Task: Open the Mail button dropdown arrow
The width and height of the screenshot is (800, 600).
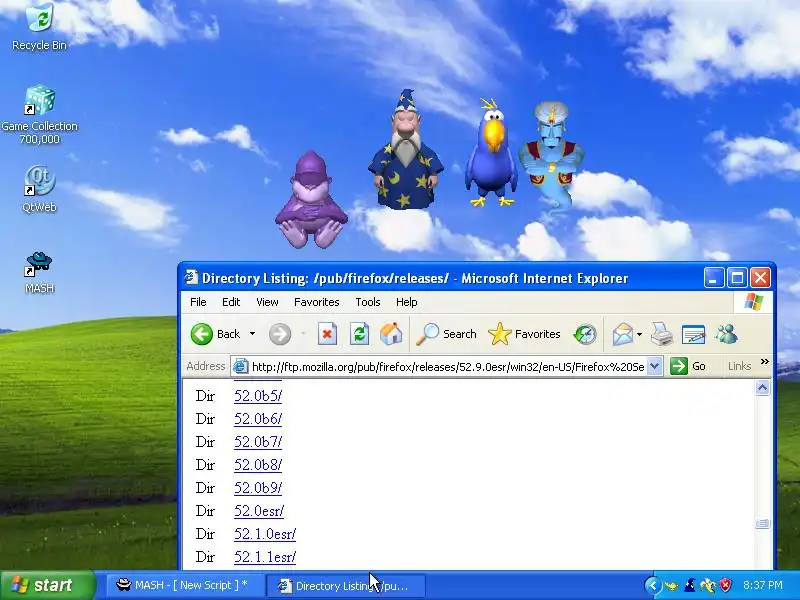Action: [639, 335]
